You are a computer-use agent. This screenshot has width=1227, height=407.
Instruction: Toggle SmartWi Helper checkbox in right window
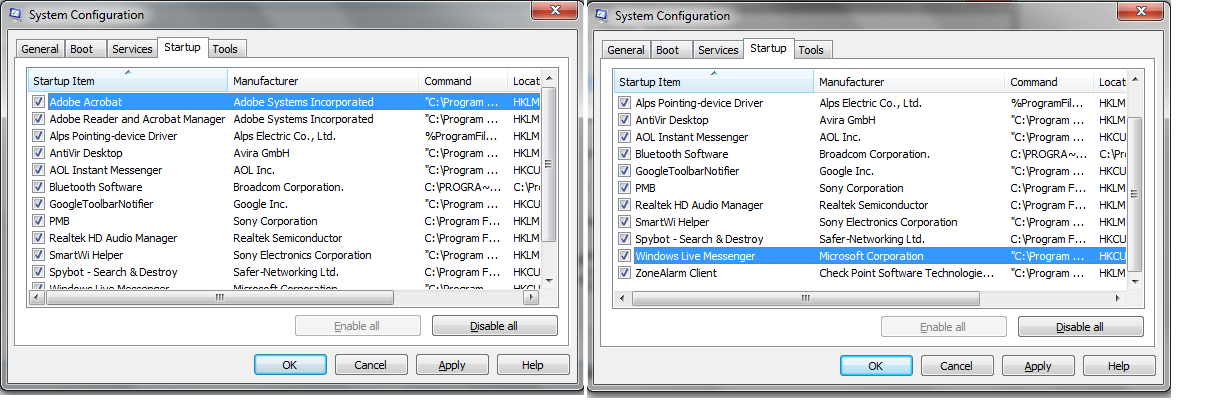click(625, 222)
